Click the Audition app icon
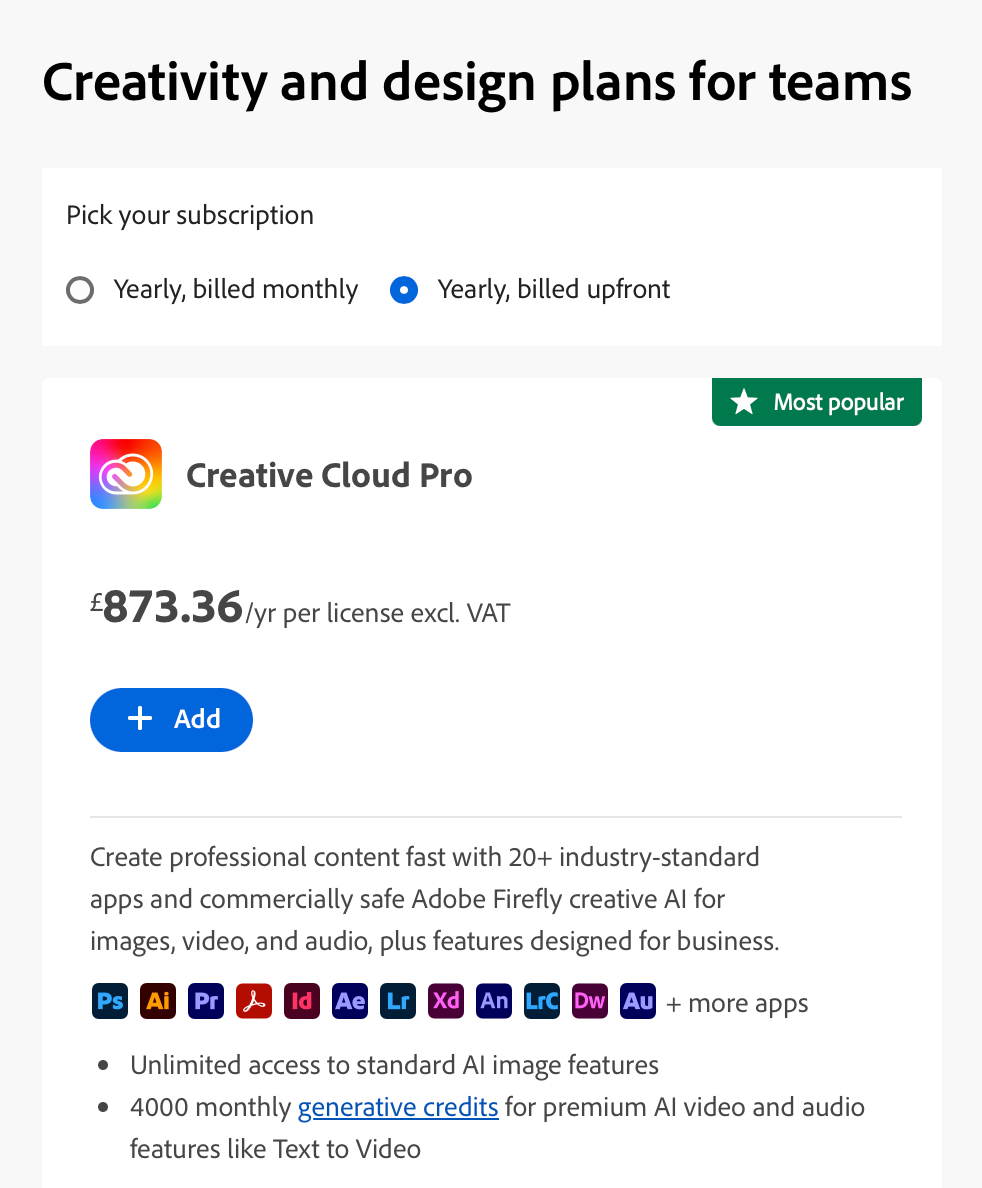This screenshot has height=1188, width=982. point(638,1002)
